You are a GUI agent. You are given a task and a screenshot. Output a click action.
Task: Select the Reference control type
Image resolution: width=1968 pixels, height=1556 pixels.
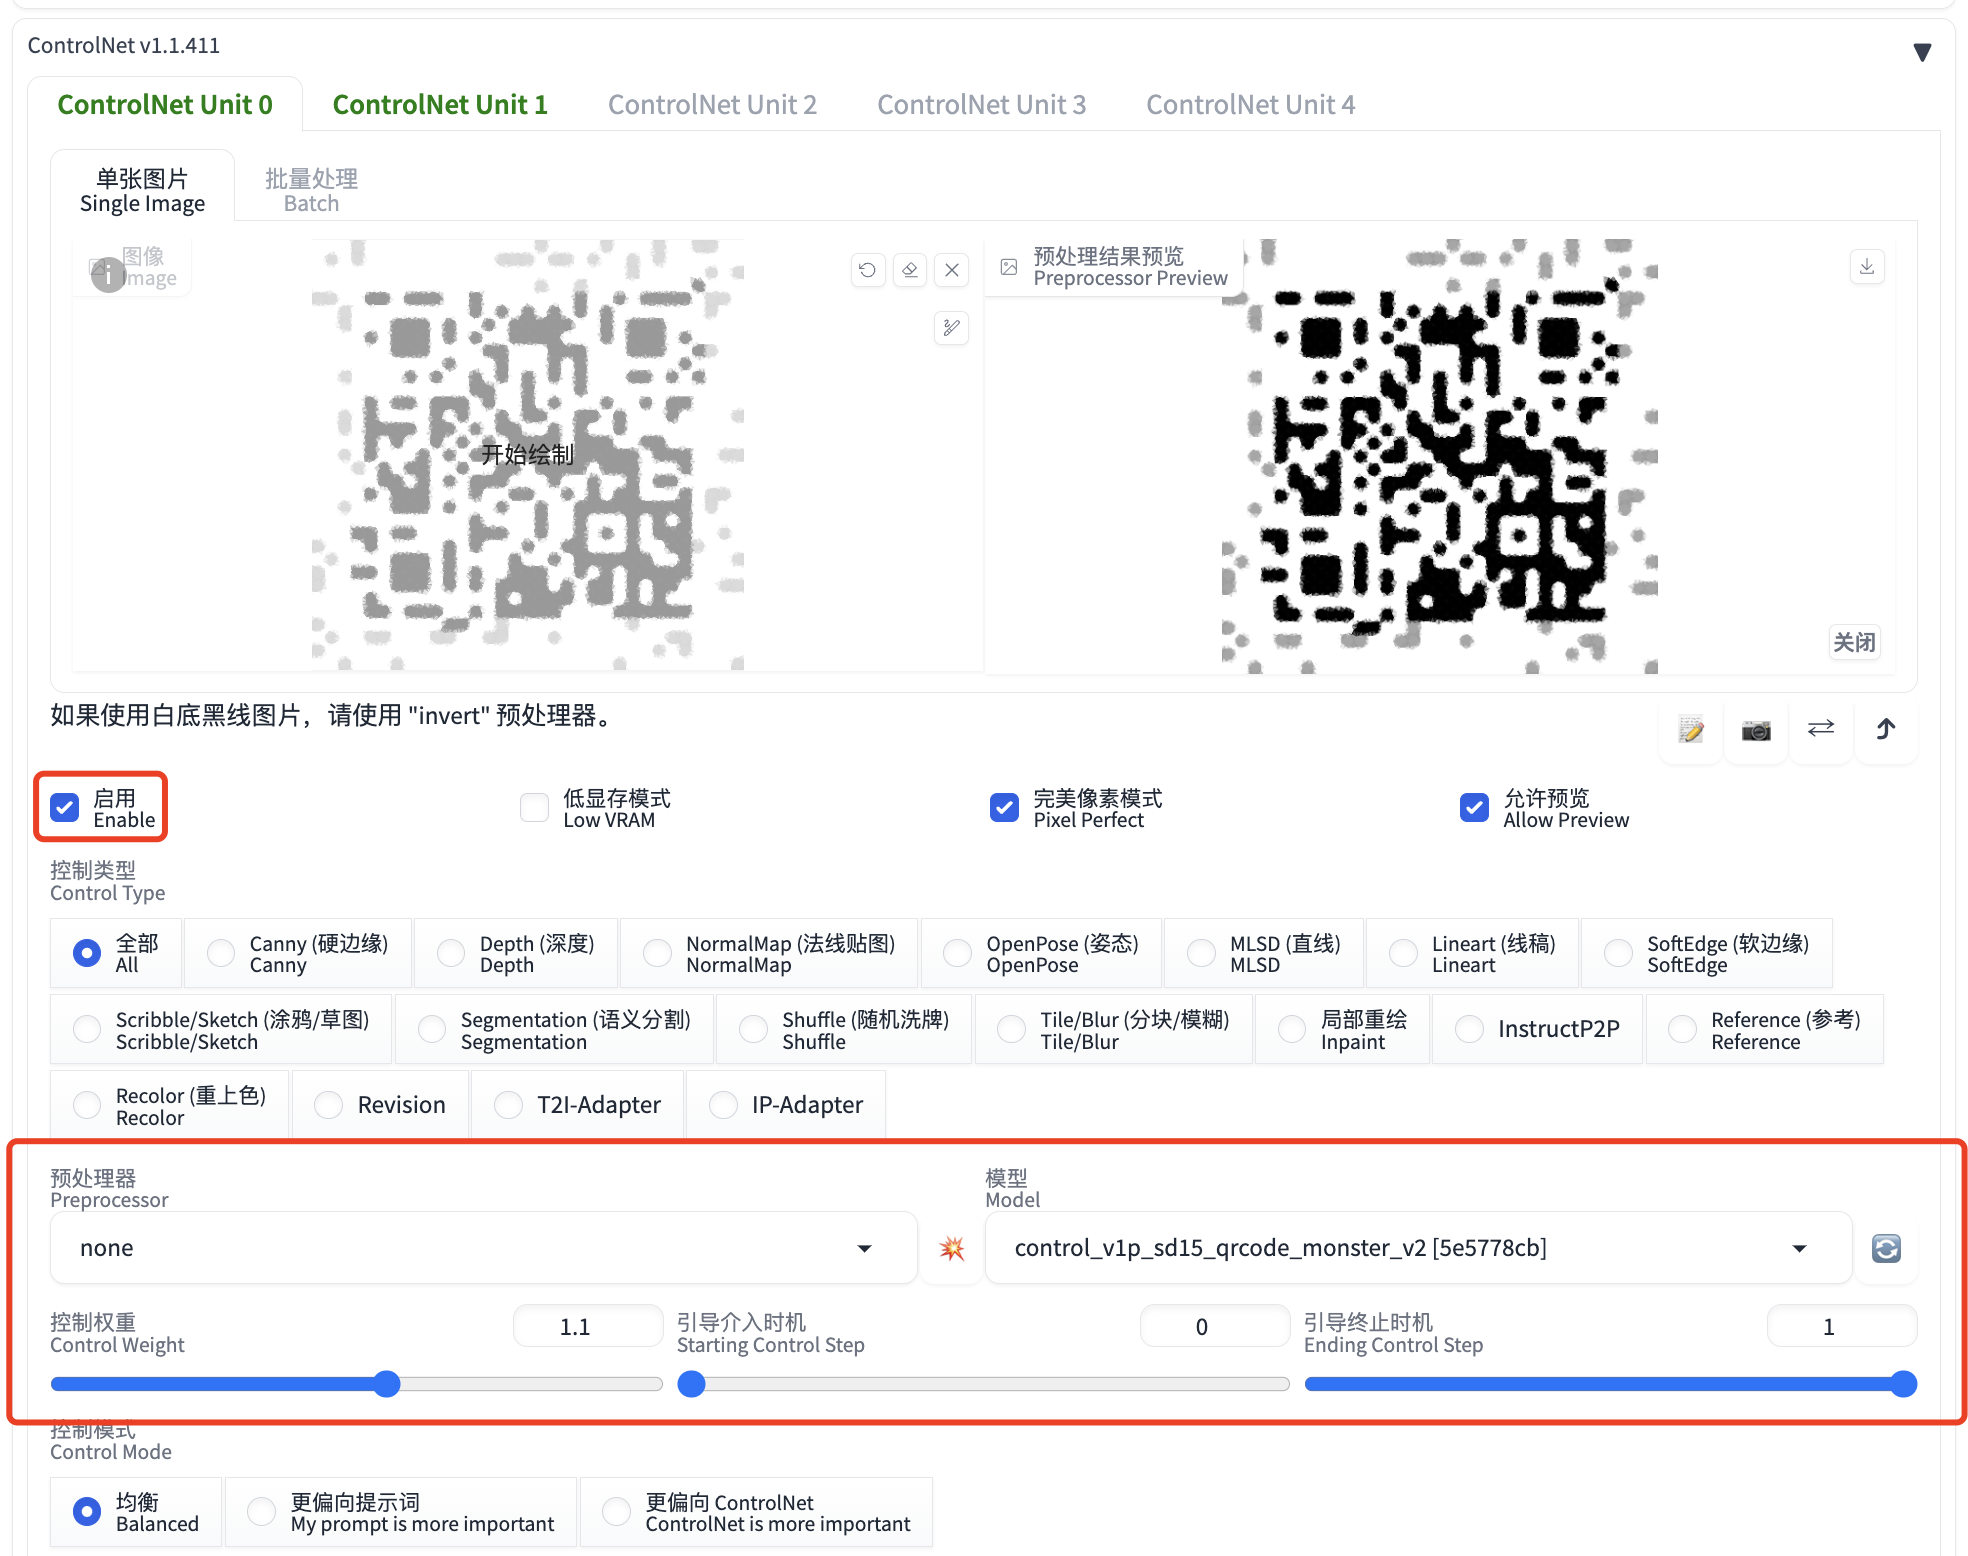click(x=1765, y=1029)
